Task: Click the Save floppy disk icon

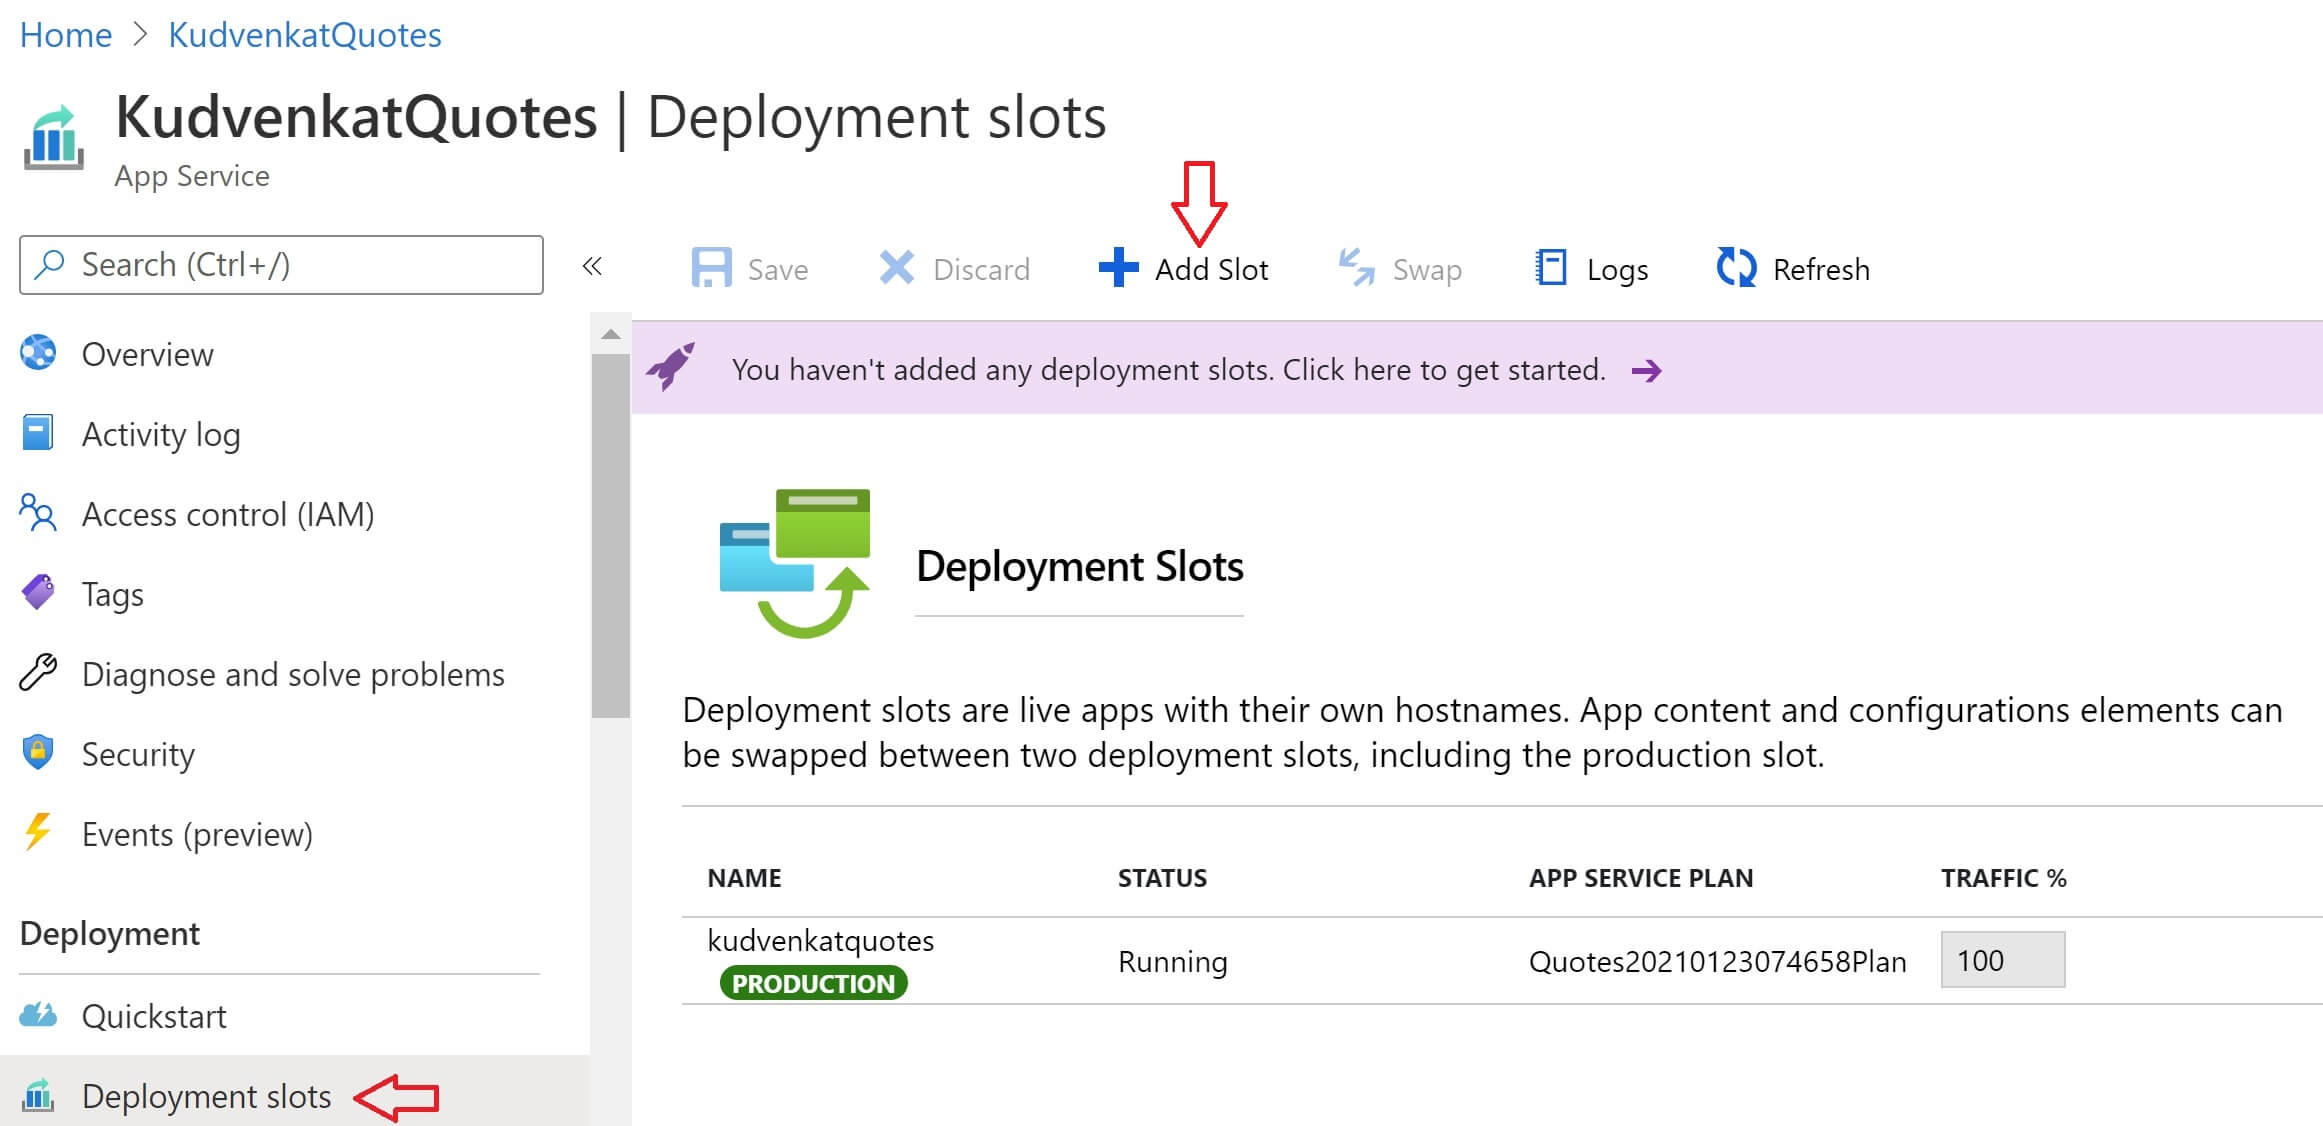Action: pos(711,268)
